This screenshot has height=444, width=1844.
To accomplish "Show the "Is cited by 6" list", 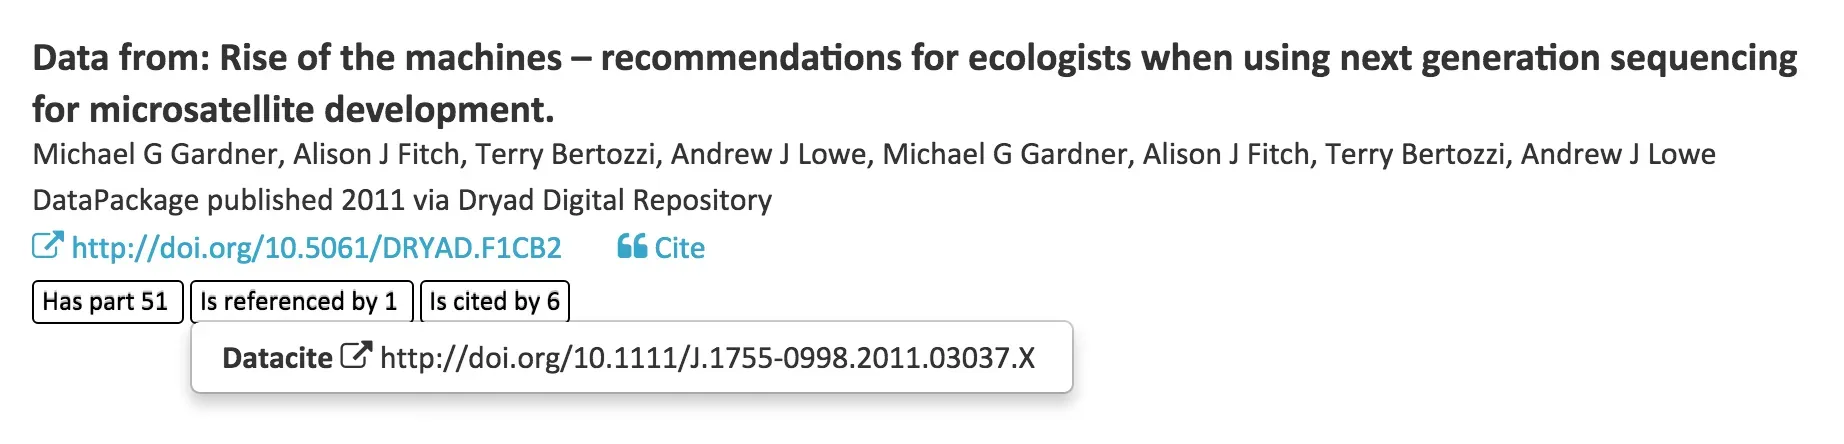I will tap(494, 302).
